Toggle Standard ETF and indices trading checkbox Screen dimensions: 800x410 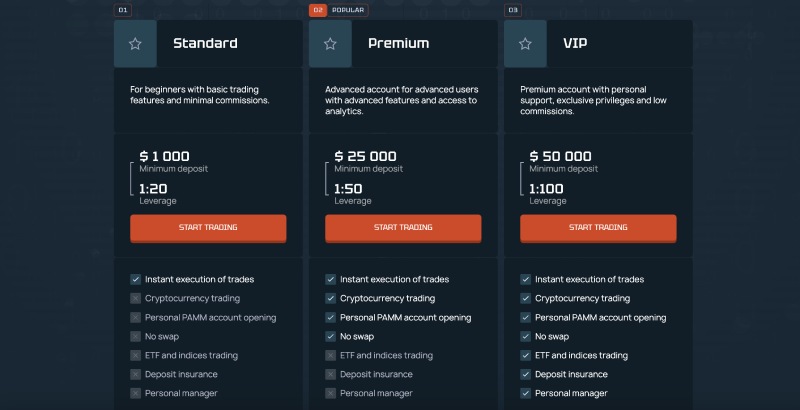(135, 355)
